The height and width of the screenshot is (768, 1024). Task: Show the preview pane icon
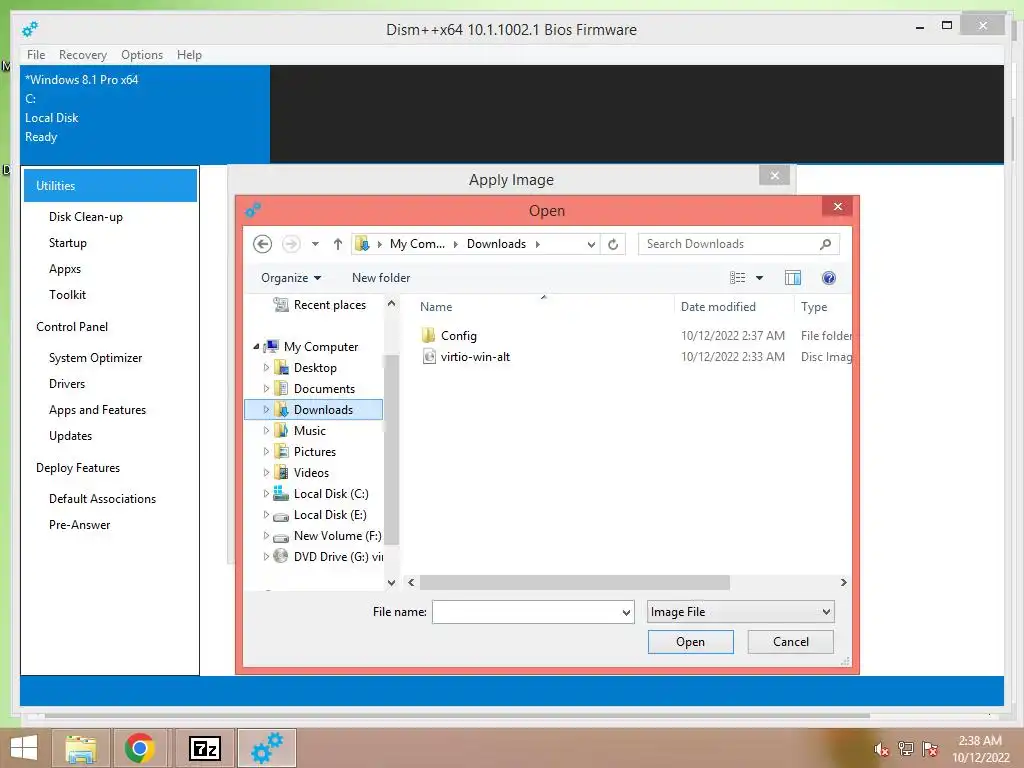point(793,278)
